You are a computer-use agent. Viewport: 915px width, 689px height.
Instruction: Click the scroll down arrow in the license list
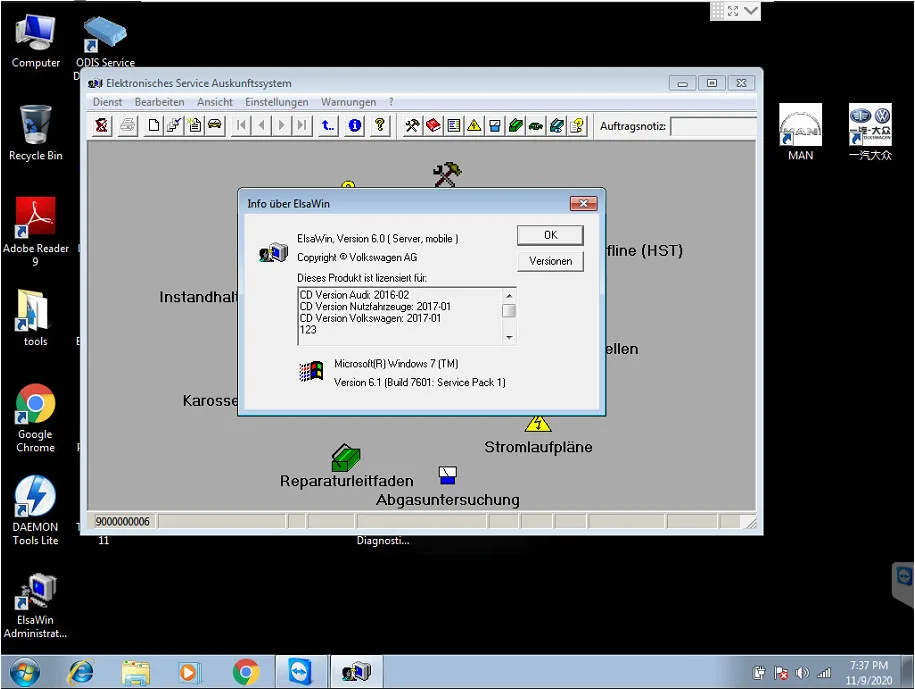pyautogui.click(x=509, y=338)
